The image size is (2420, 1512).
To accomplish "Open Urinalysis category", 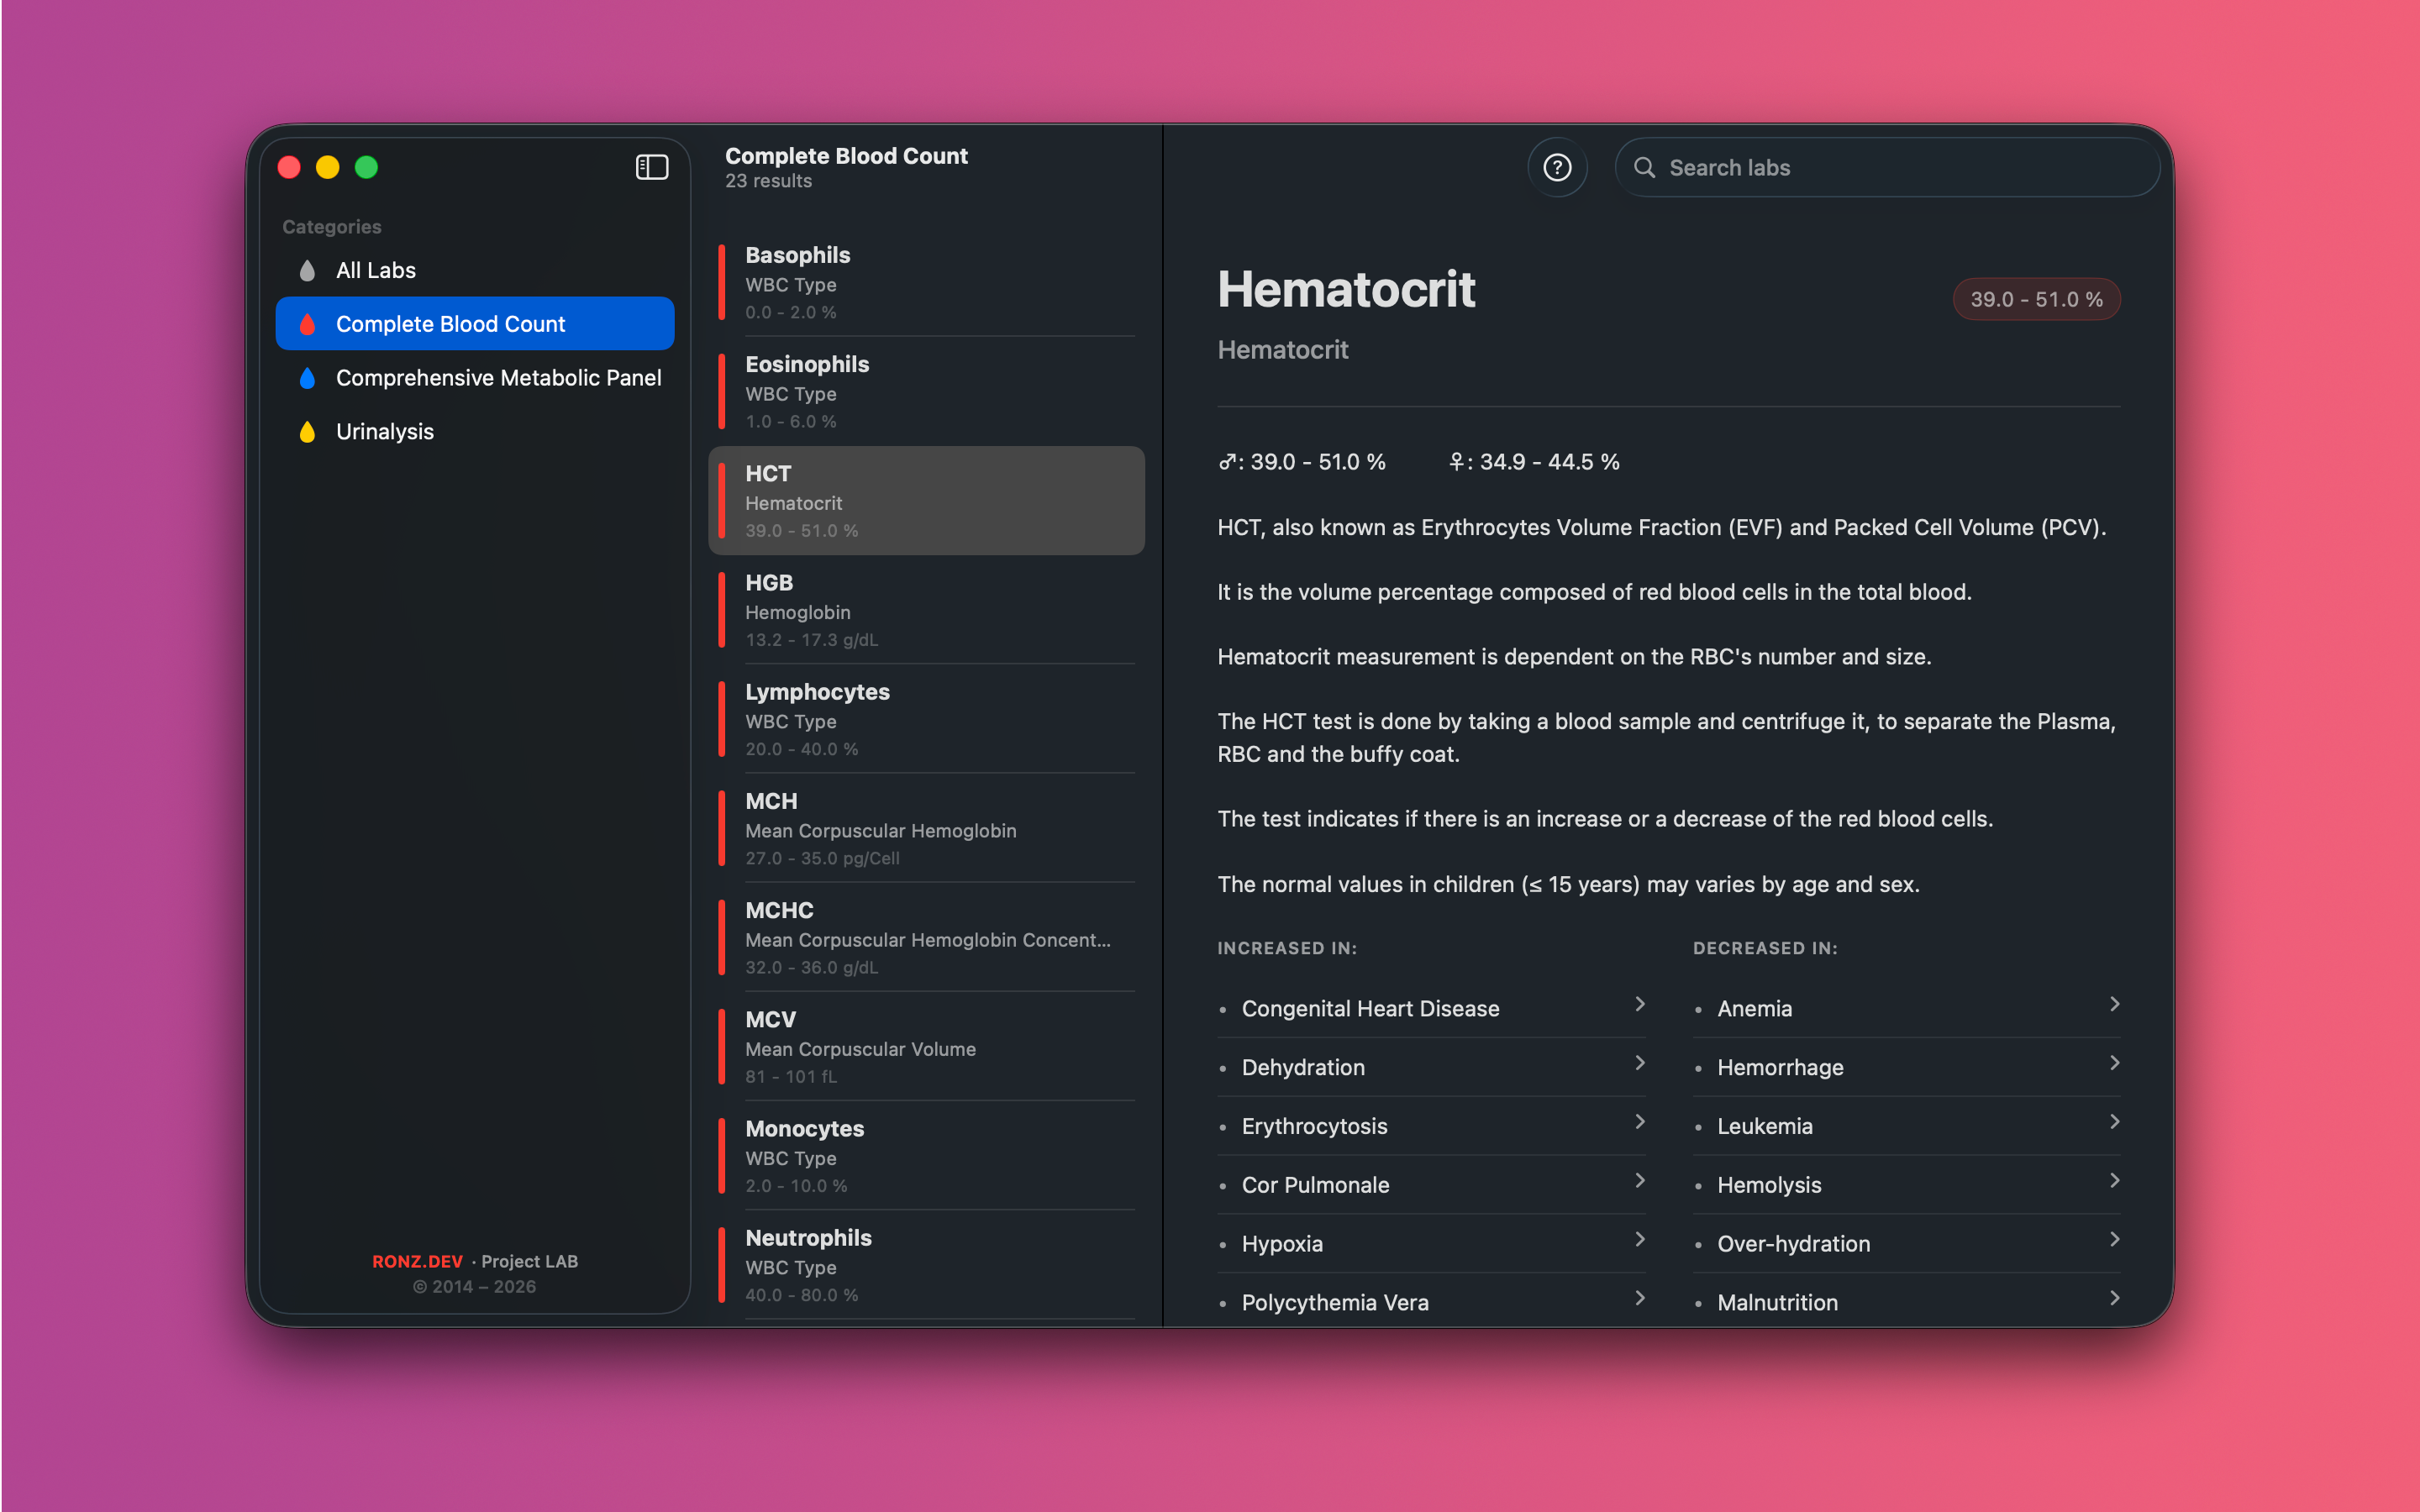I will pos(475,432).
